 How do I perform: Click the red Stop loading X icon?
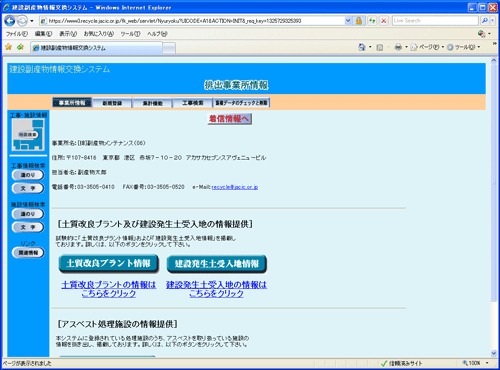(x=384, y=21)
